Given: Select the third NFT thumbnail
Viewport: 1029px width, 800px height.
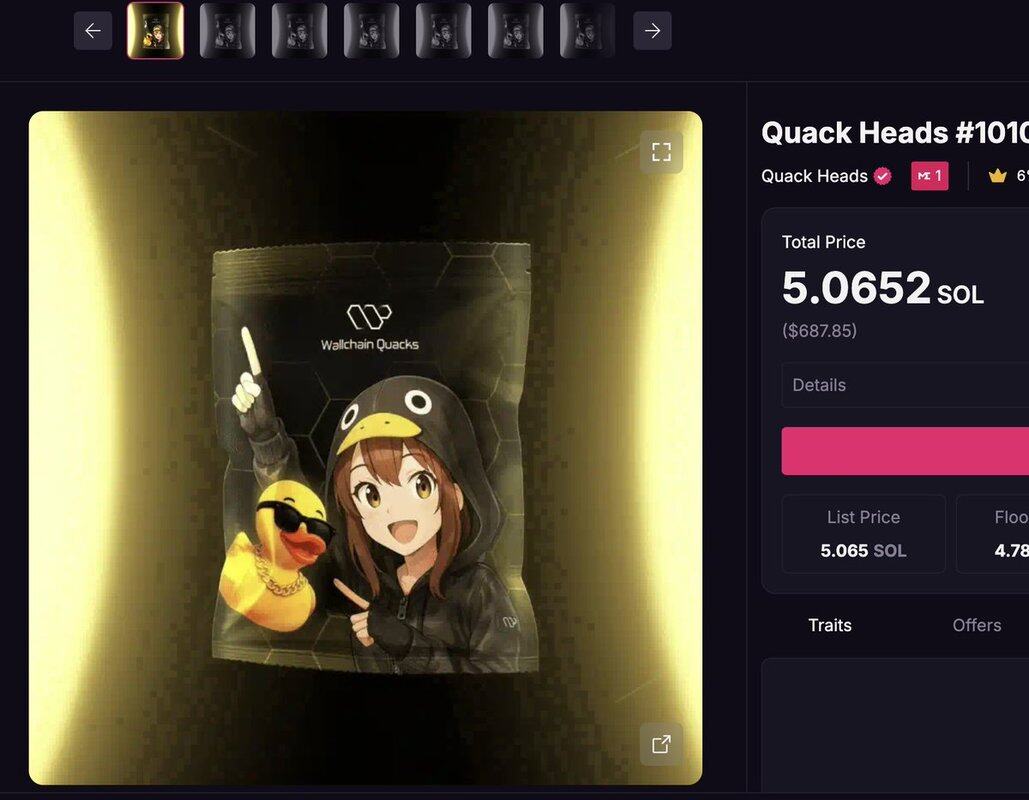Looking at the screenshot, I should pos(300,30).
